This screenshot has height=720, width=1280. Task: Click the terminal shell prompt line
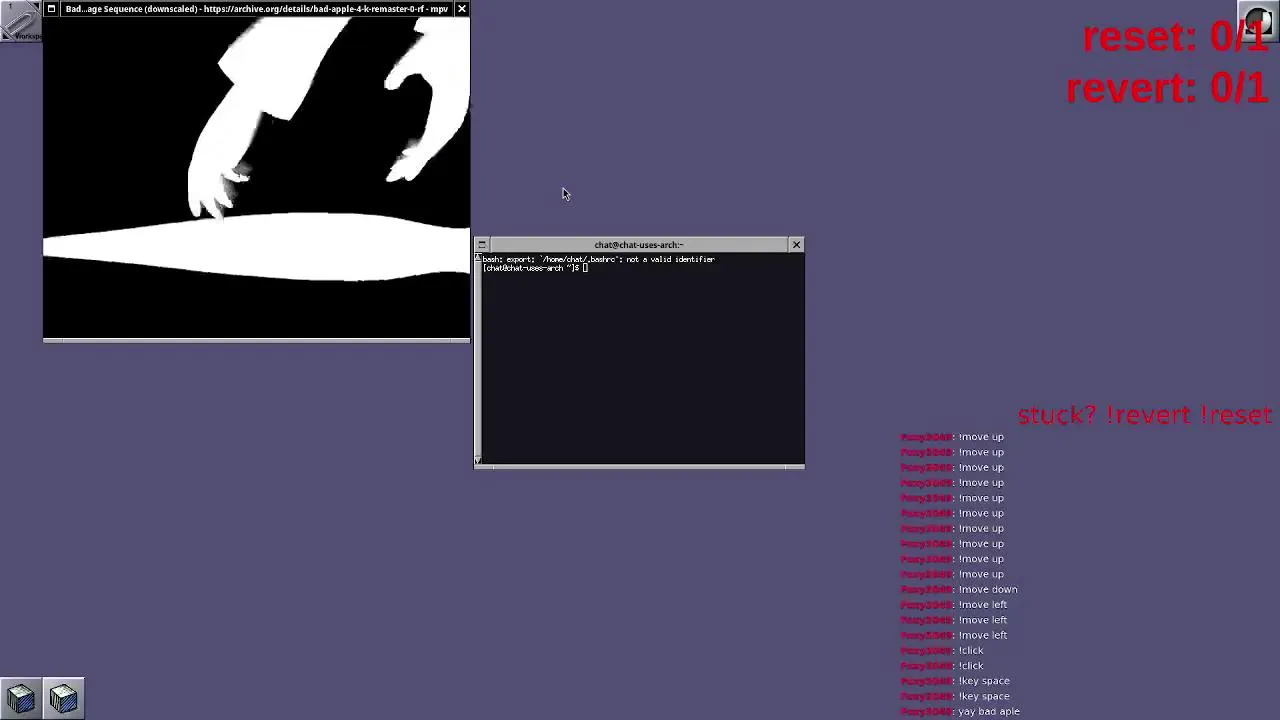click(x=535, y=268)
